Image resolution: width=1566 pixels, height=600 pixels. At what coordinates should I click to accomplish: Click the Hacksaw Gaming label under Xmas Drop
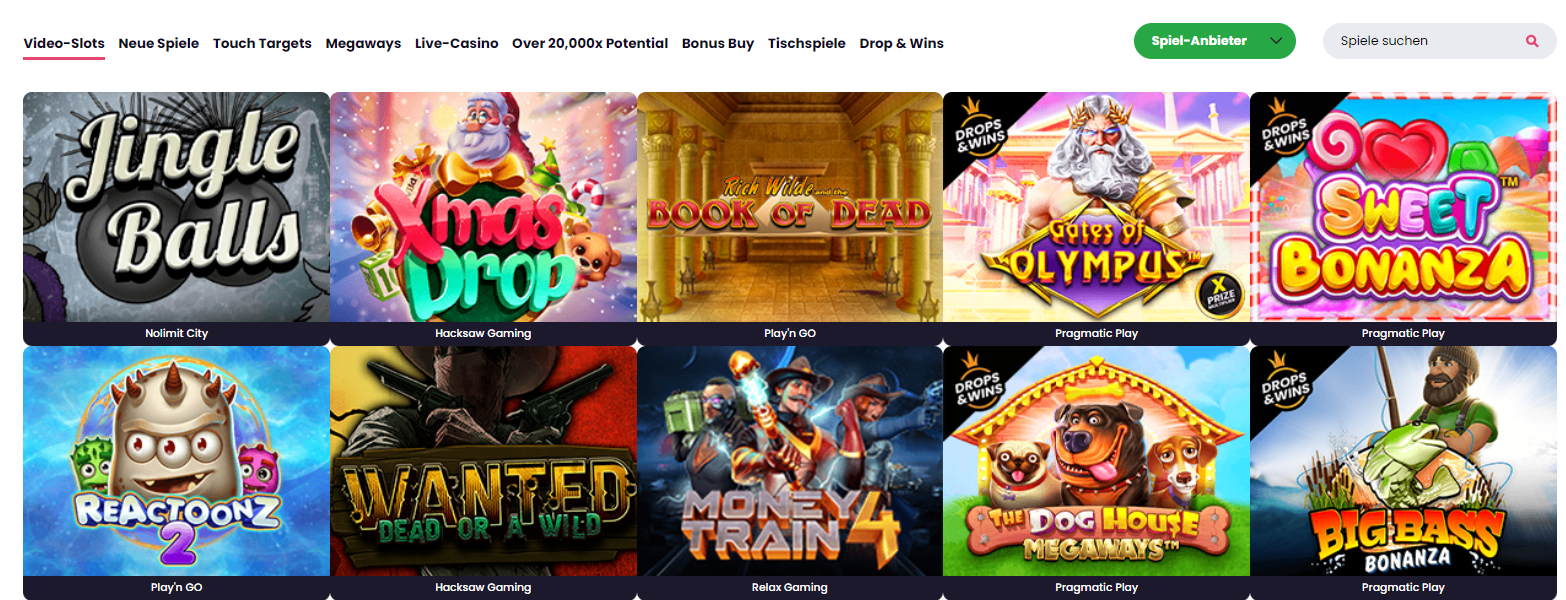pos(483,333)
